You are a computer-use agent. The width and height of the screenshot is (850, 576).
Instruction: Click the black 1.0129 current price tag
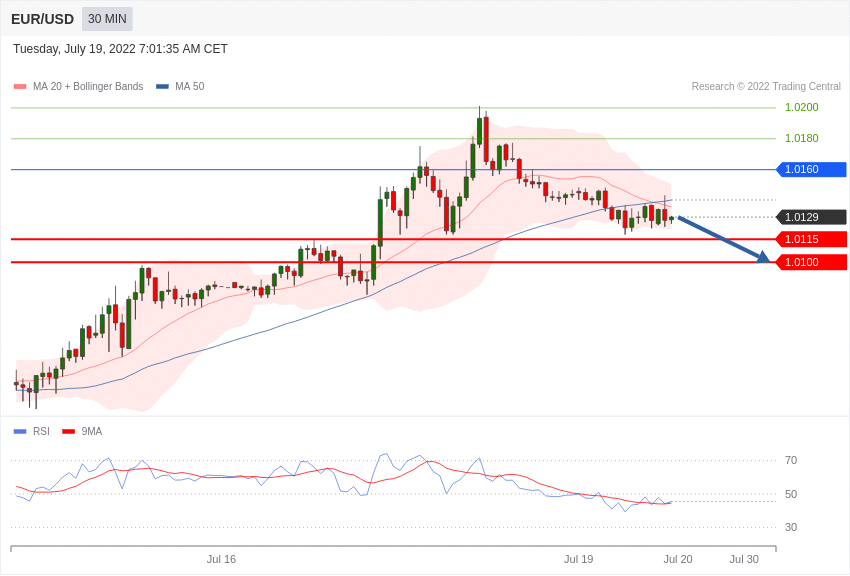(x=812, y=217)
